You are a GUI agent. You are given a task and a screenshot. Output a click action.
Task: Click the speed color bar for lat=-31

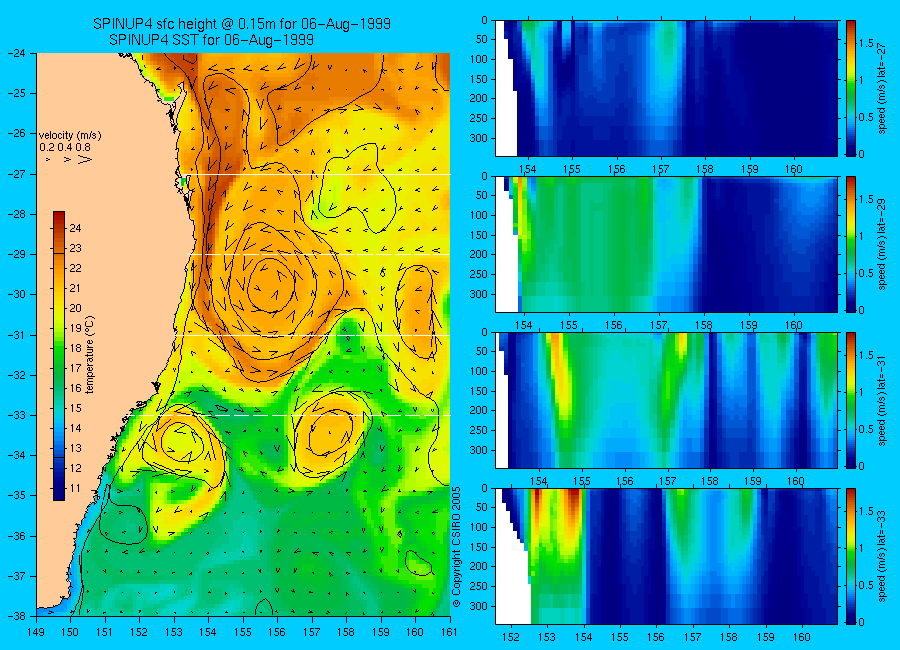[851, 400]
